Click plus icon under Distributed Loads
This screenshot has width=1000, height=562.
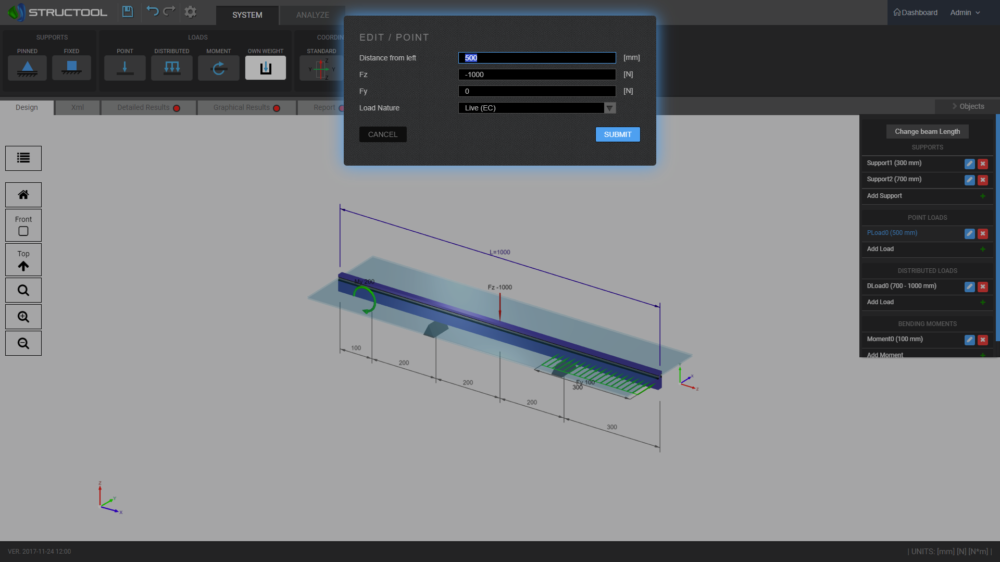[983, 302]
